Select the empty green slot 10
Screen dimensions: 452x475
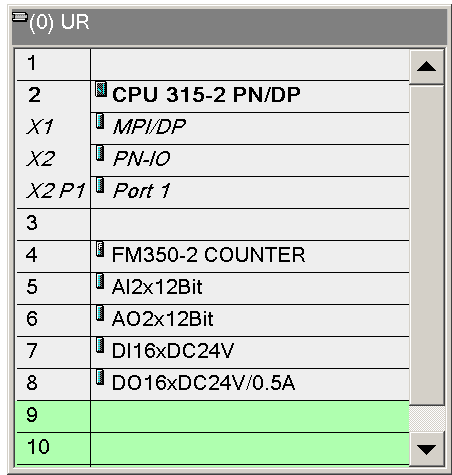point(213,449)
